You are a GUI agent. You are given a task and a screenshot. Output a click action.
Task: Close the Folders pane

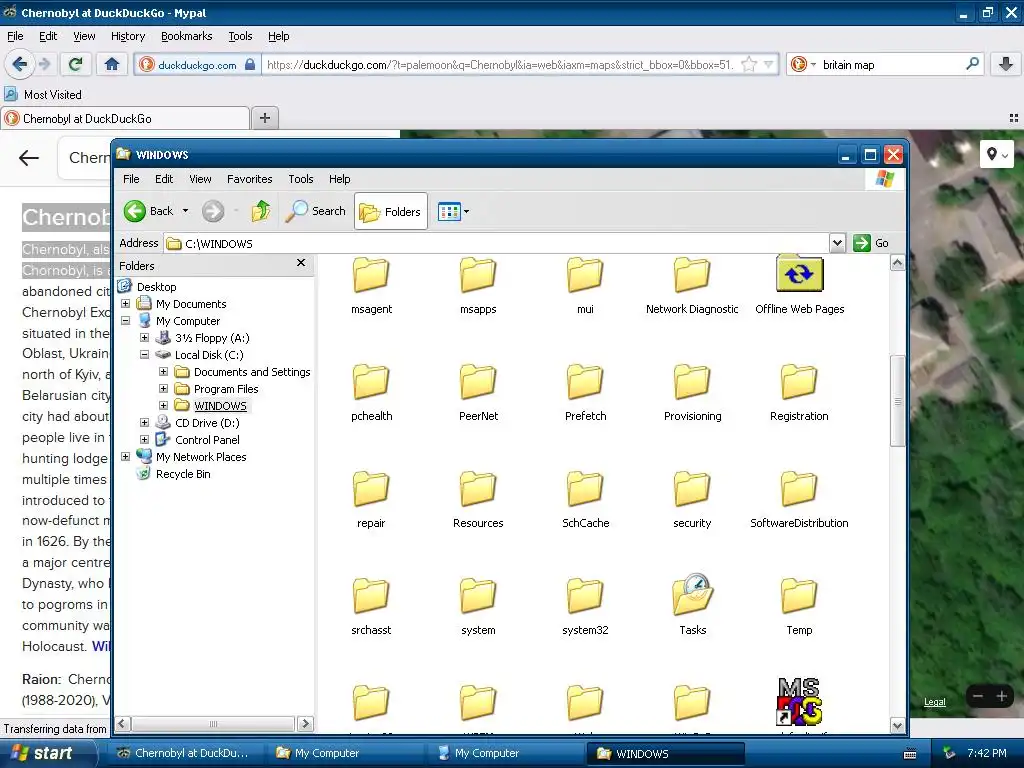(301, 263)
